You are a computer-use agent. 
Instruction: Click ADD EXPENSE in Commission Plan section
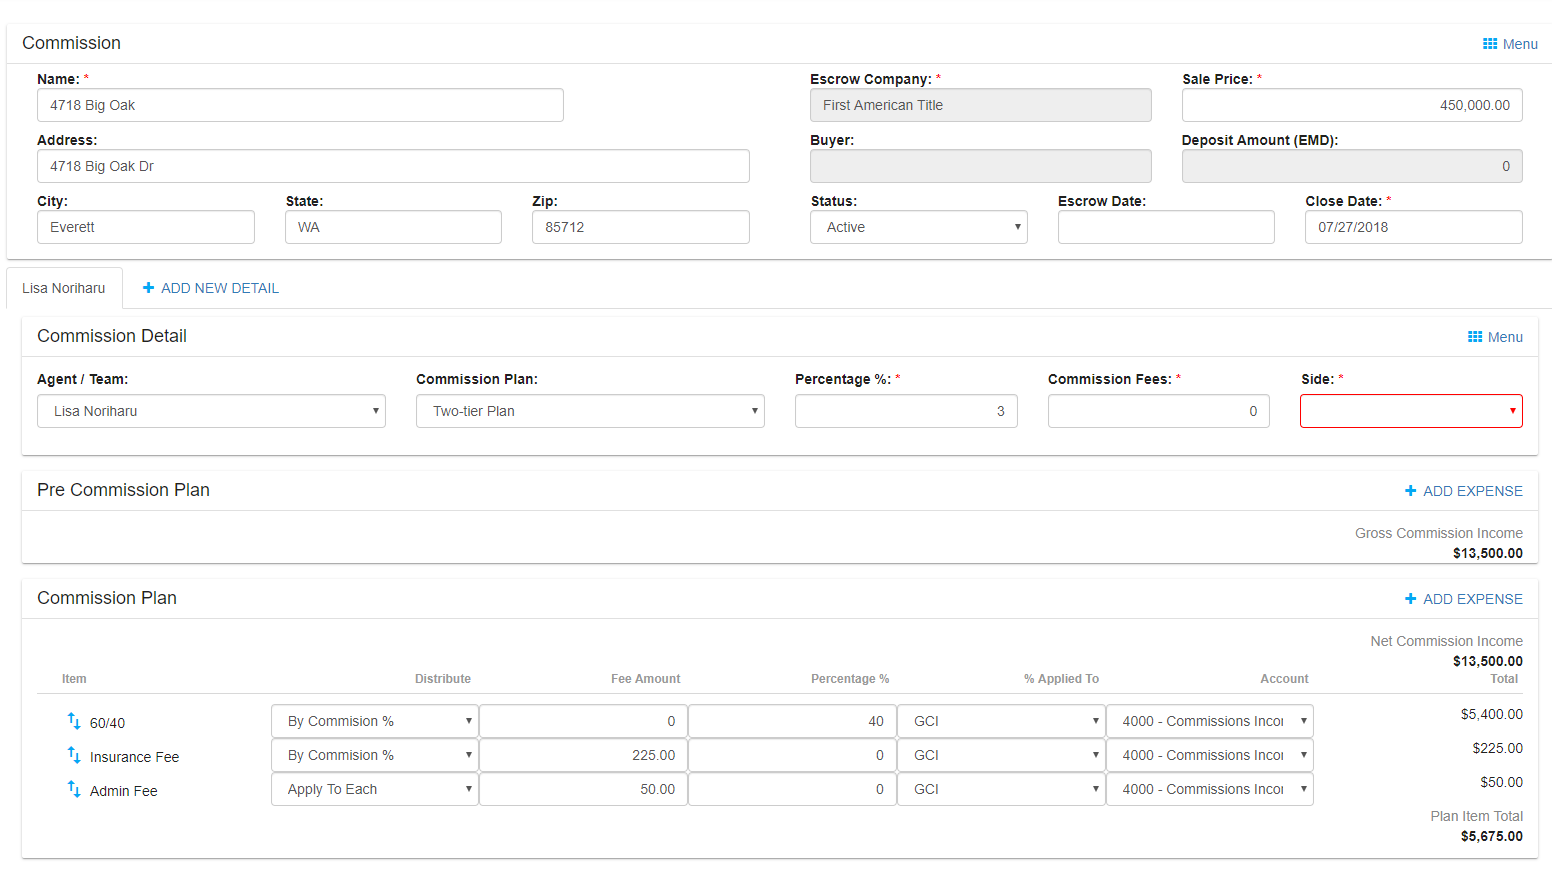pos(1472,599)
